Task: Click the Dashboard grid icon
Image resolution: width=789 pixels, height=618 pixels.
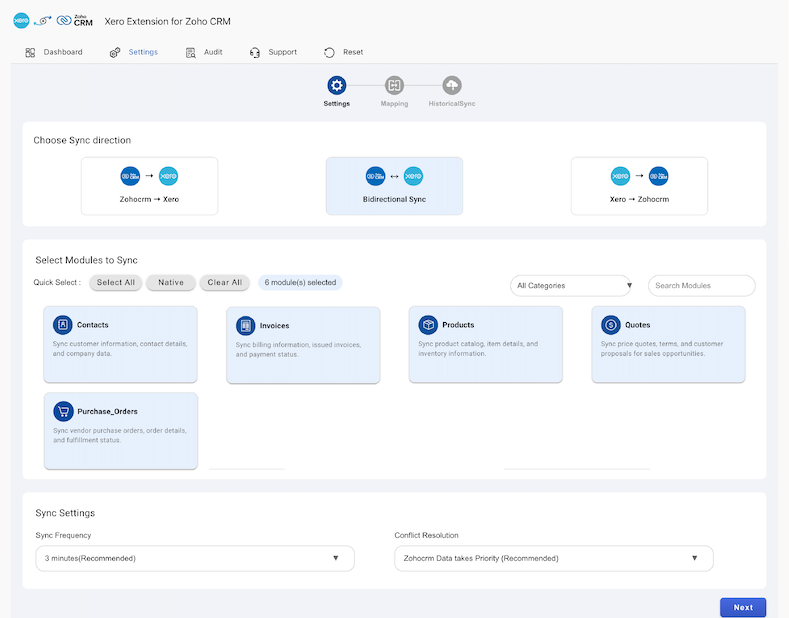Action: pyautogui.click(x=30, y=52)
